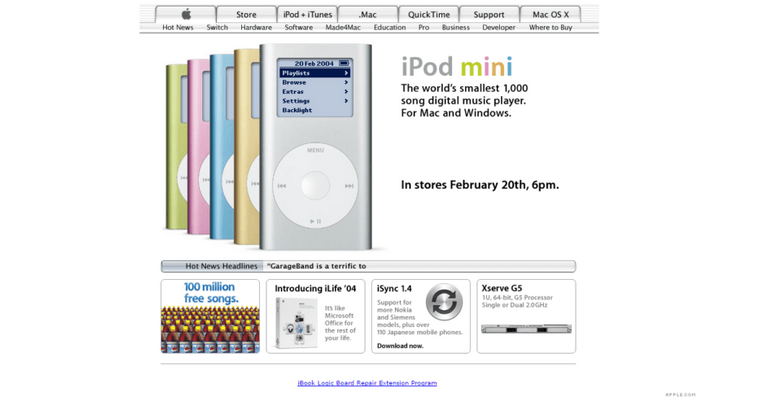This screenshot has height=397, width=760.
Task: Click the Browse arrow on iPod screen
Action: [346, 82]
